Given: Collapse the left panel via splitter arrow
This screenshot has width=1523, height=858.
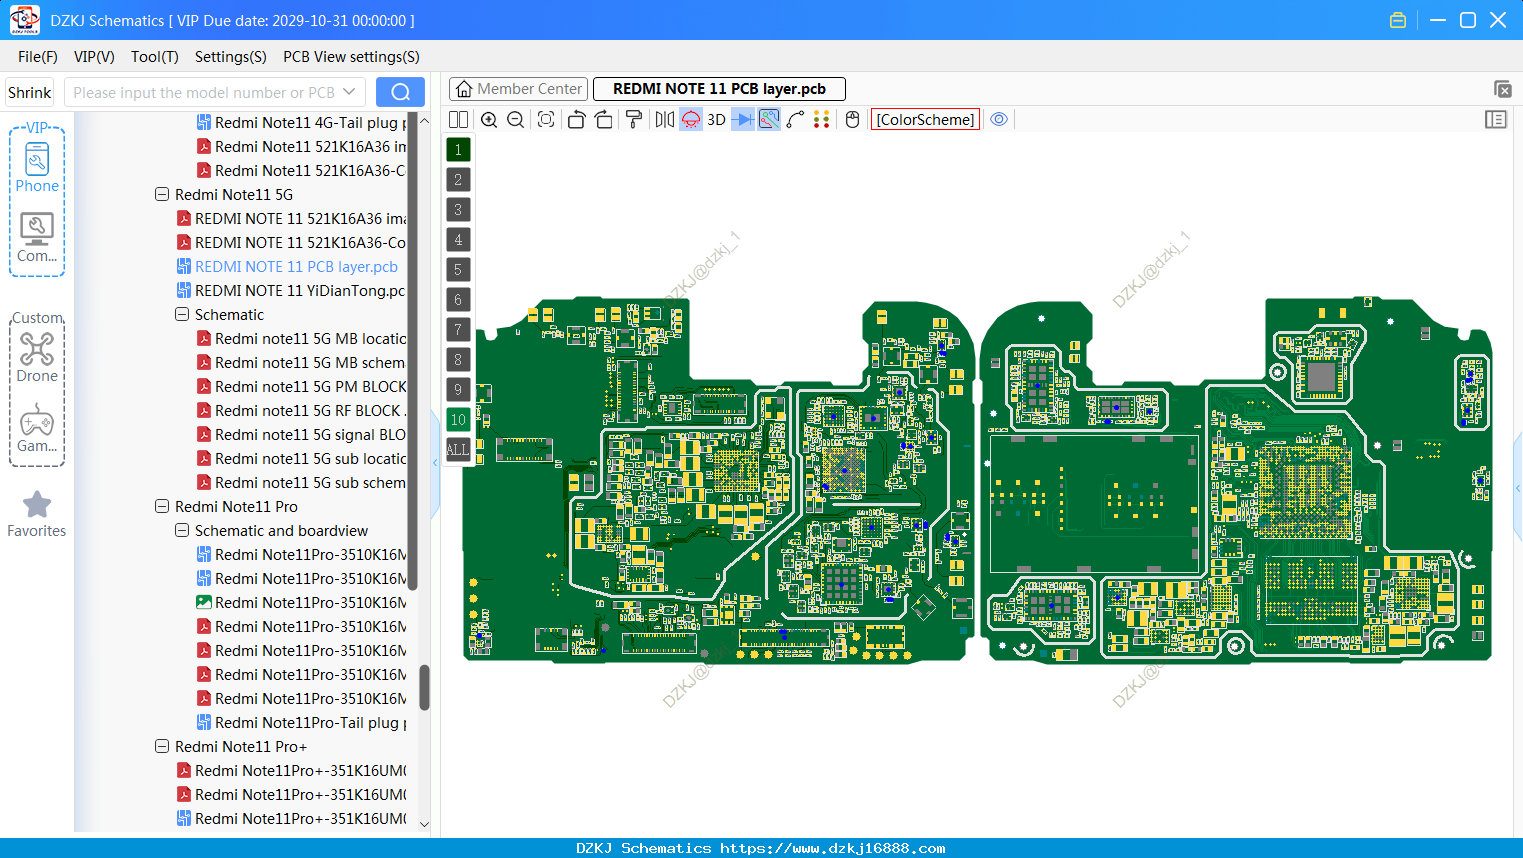Looking at the screenshot, I should 435,463.
